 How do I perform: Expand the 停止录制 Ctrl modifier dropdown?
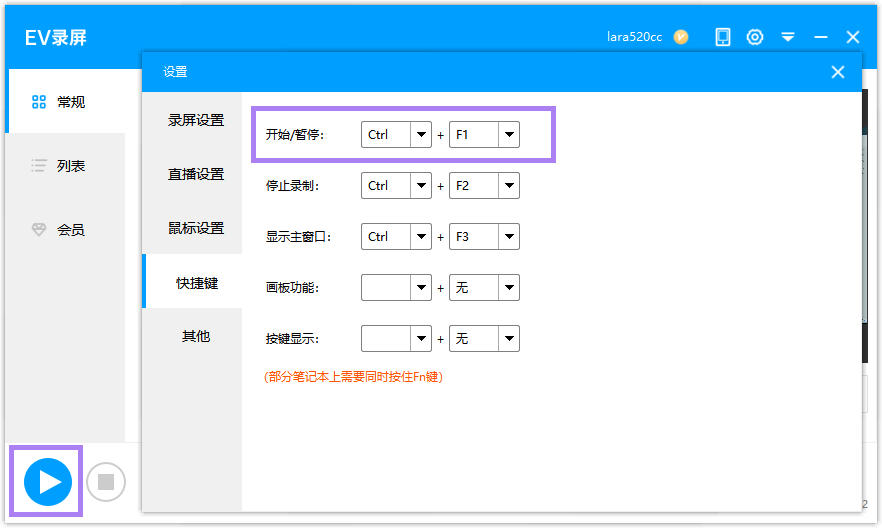tap(421, 186)
